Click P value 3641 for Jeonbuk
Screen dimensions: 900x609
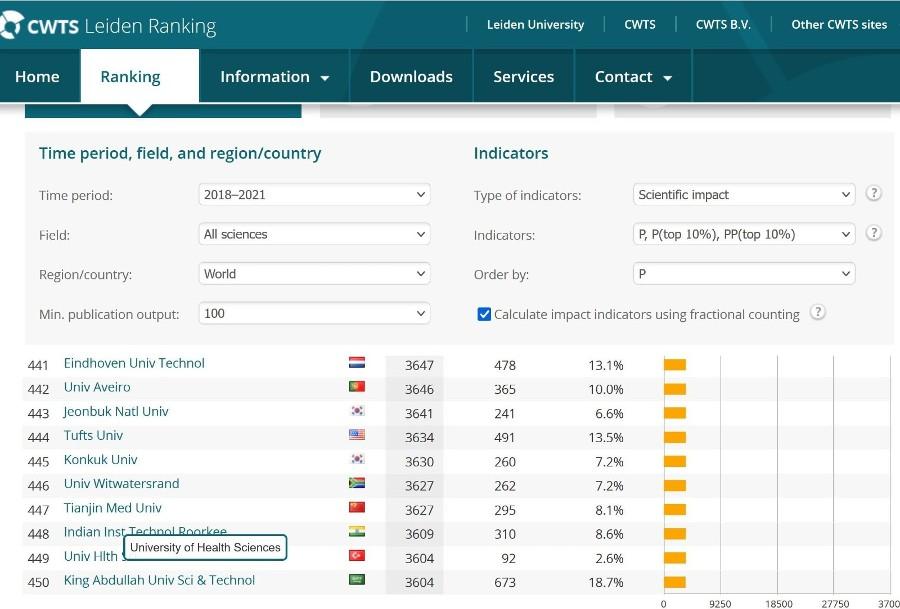click(419, 413)
